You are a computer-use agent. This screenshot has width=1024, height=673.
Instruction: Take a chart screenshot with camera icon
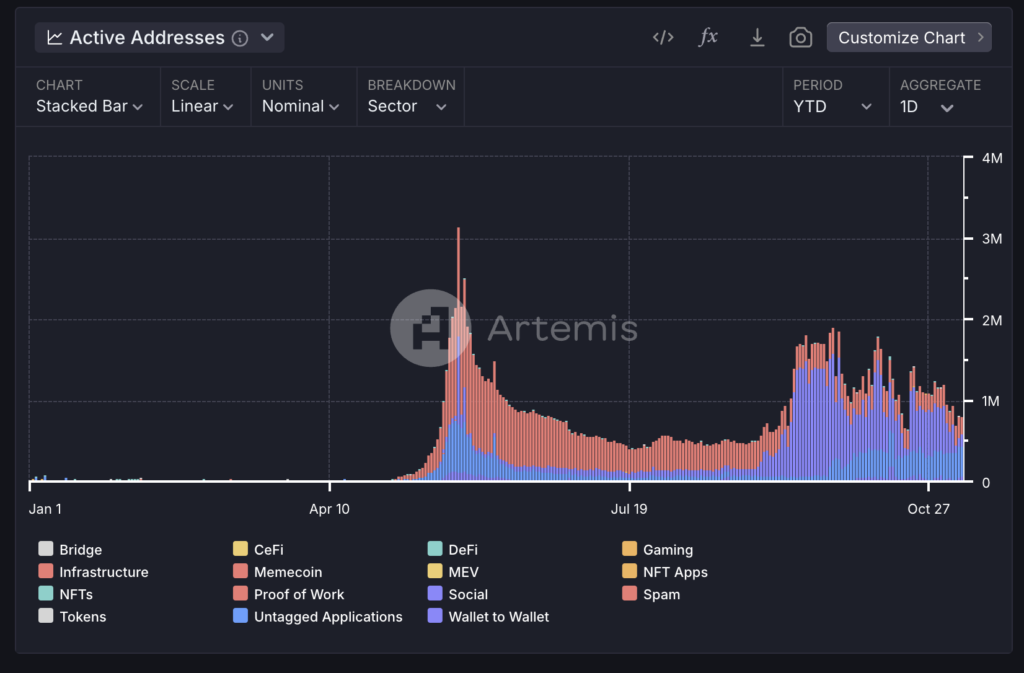[800, 38]
